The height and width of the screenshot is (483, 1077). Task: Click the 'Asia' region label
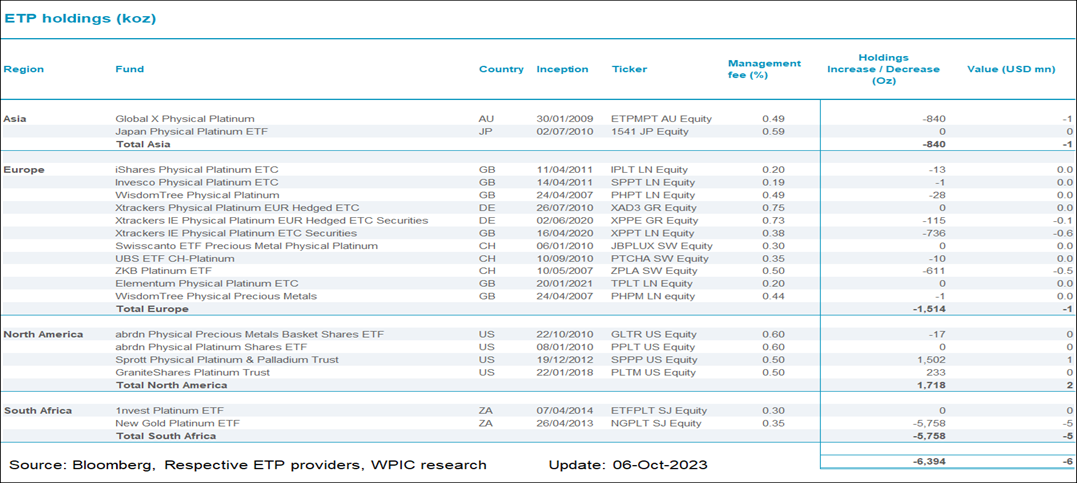(x=14, y=119)
